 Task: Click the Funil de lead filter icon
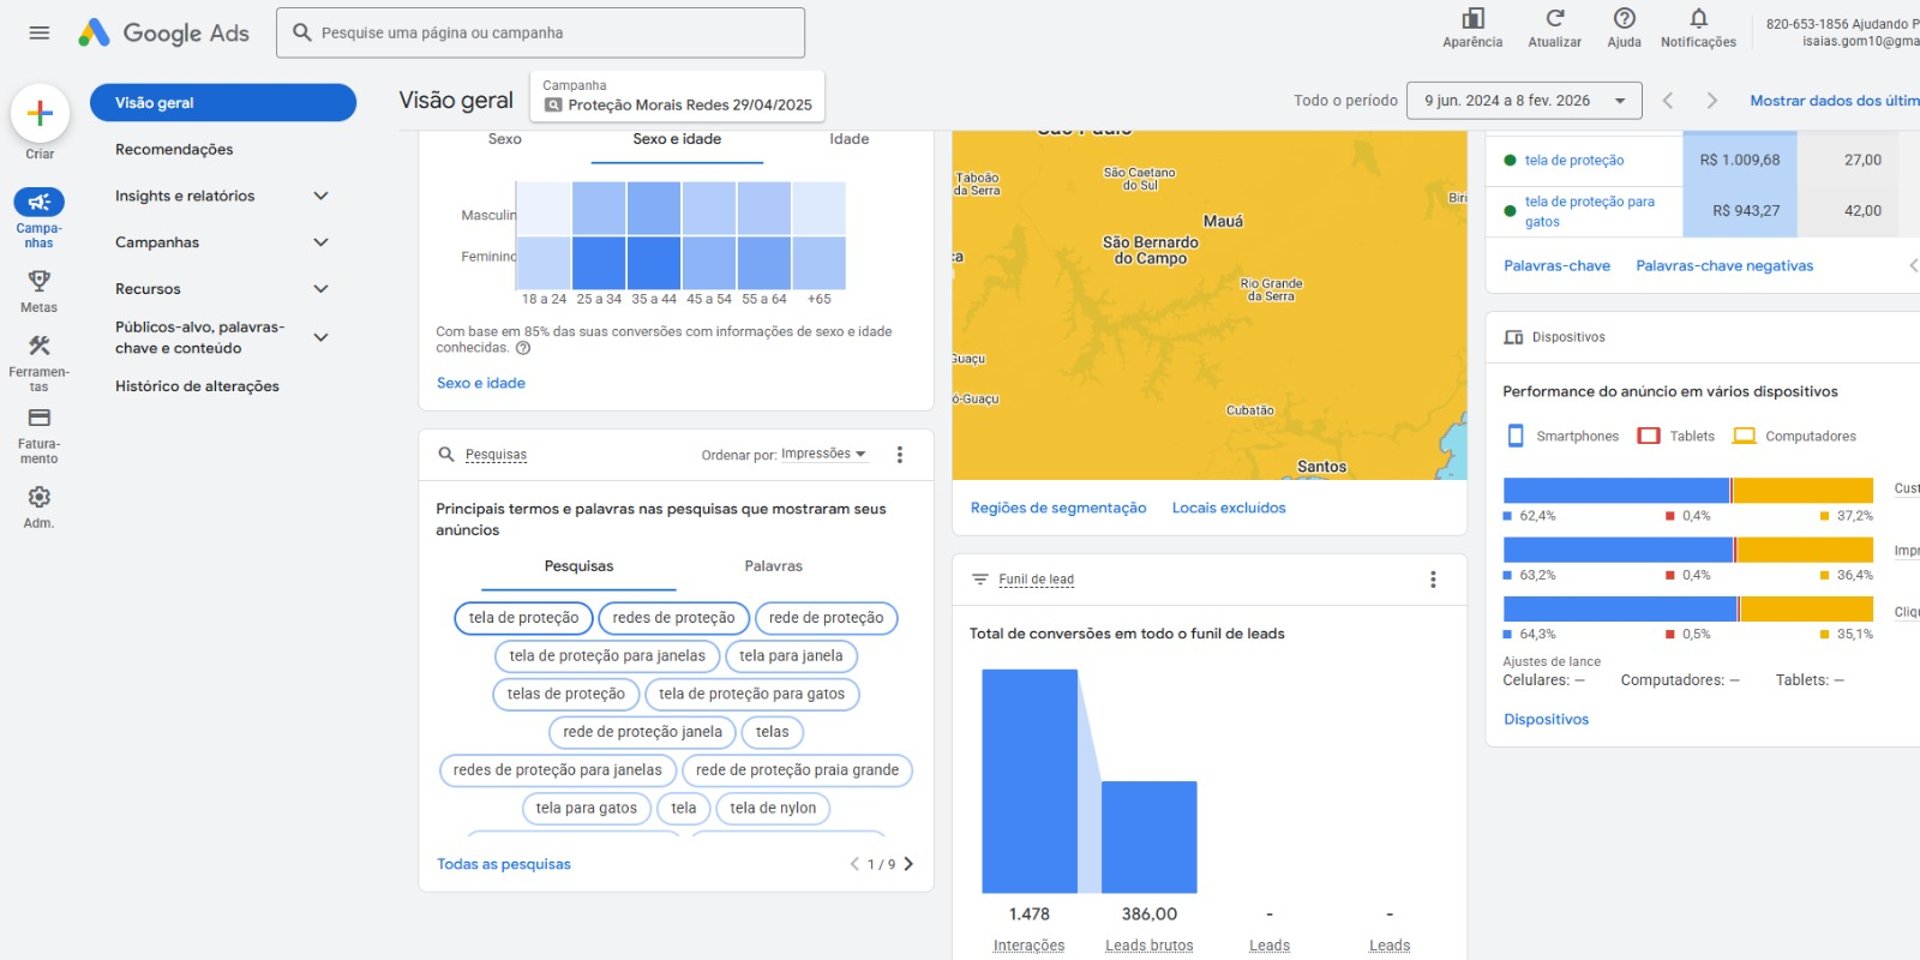(980, 579)
